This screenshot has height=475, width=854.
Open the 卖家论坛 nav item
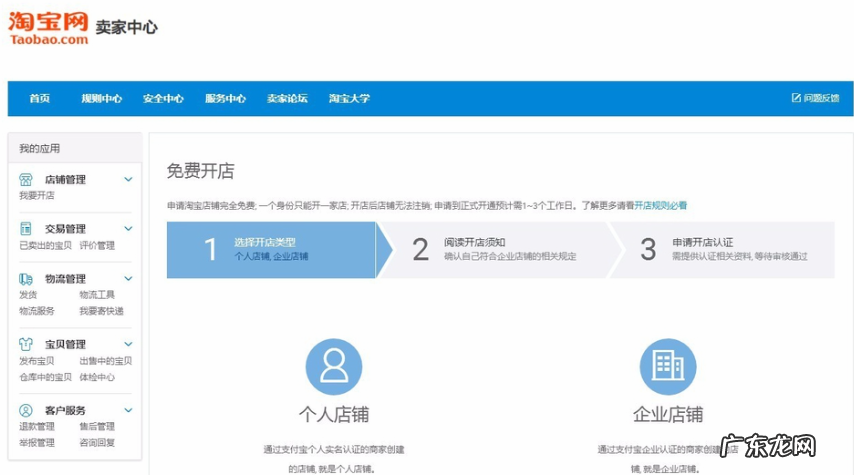(x=287, y=99)
